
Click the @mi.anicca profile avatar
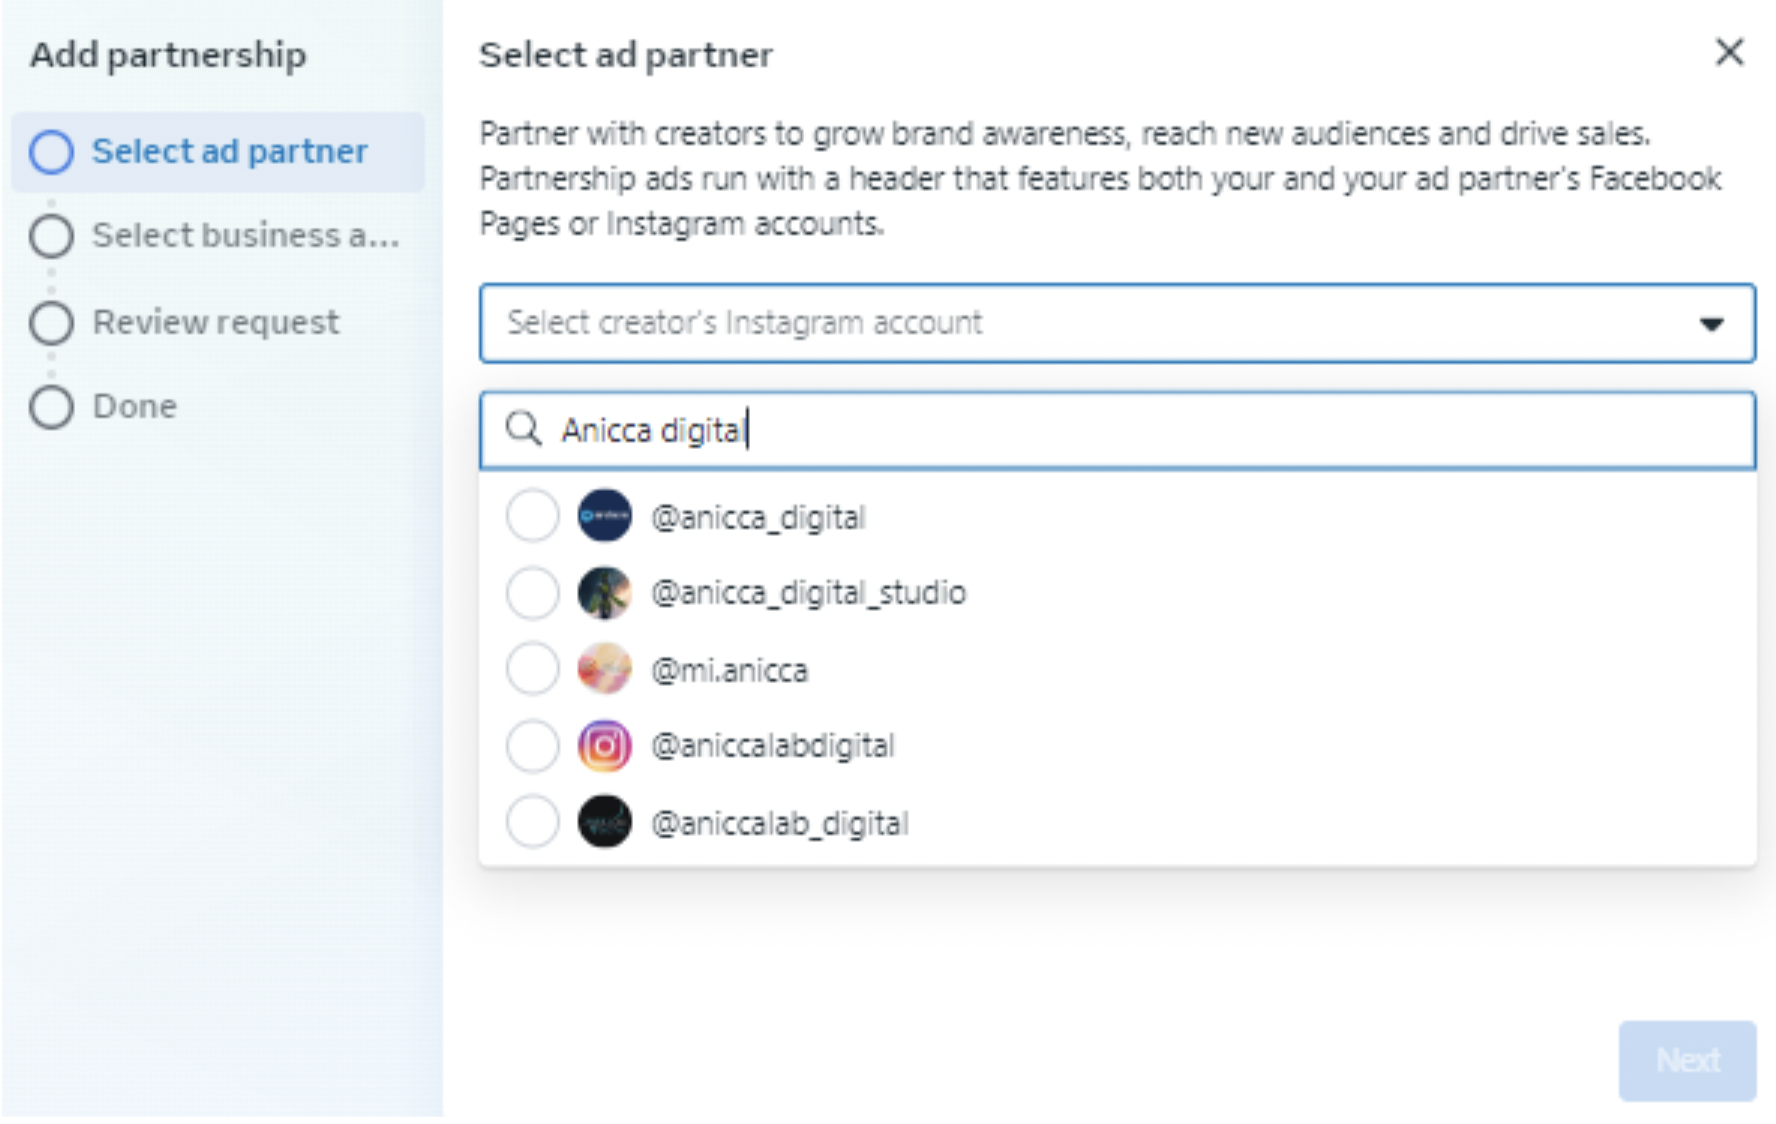click(604, 669)
